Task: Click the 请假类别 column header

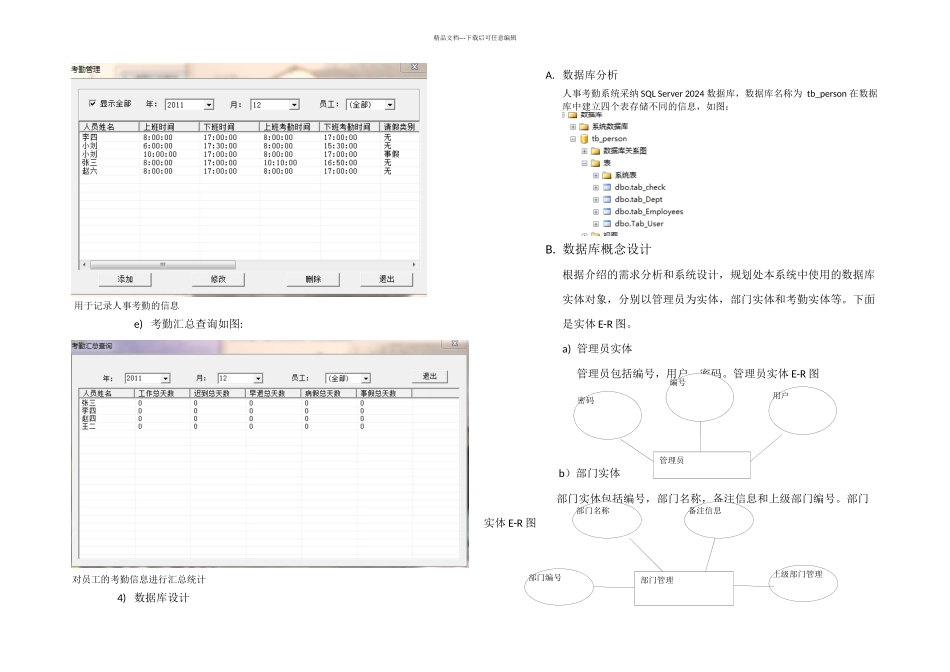Action: point(400,127)
